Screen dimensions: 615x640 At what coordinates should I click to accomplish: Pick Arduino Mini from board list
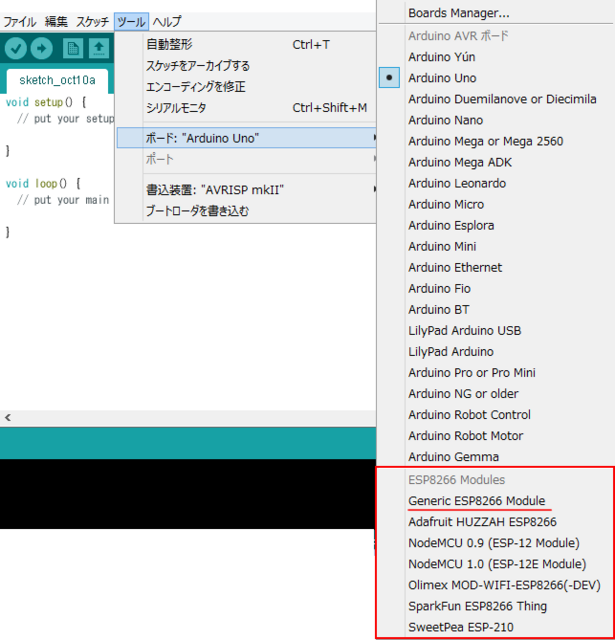[496, 247]
